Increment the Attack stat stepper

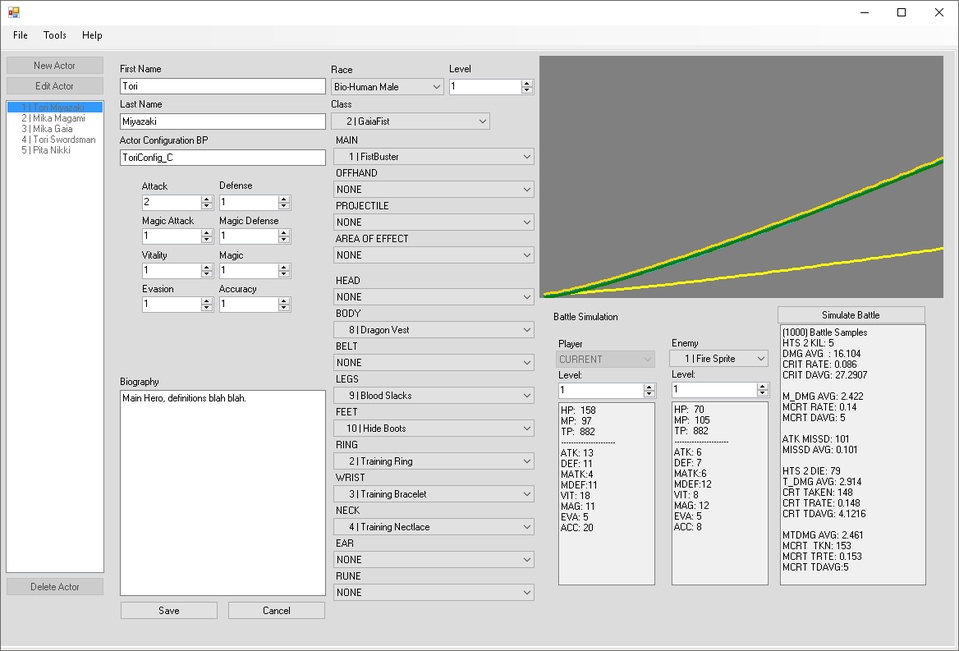(x=204, y=198)
